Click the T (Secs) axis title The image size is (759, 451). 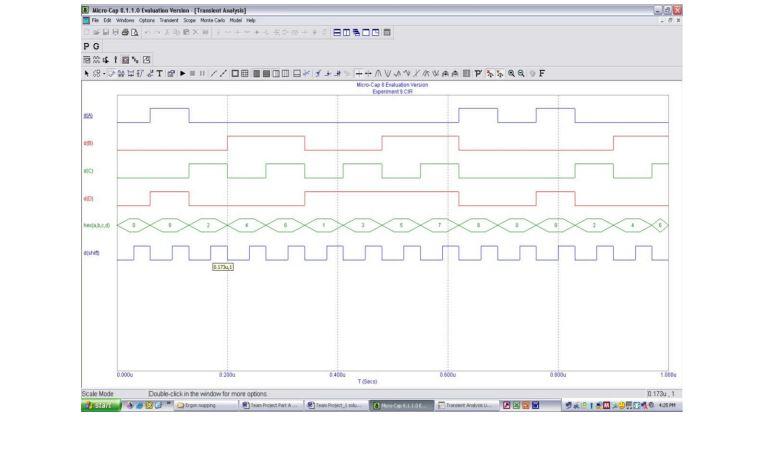[367, 382]
